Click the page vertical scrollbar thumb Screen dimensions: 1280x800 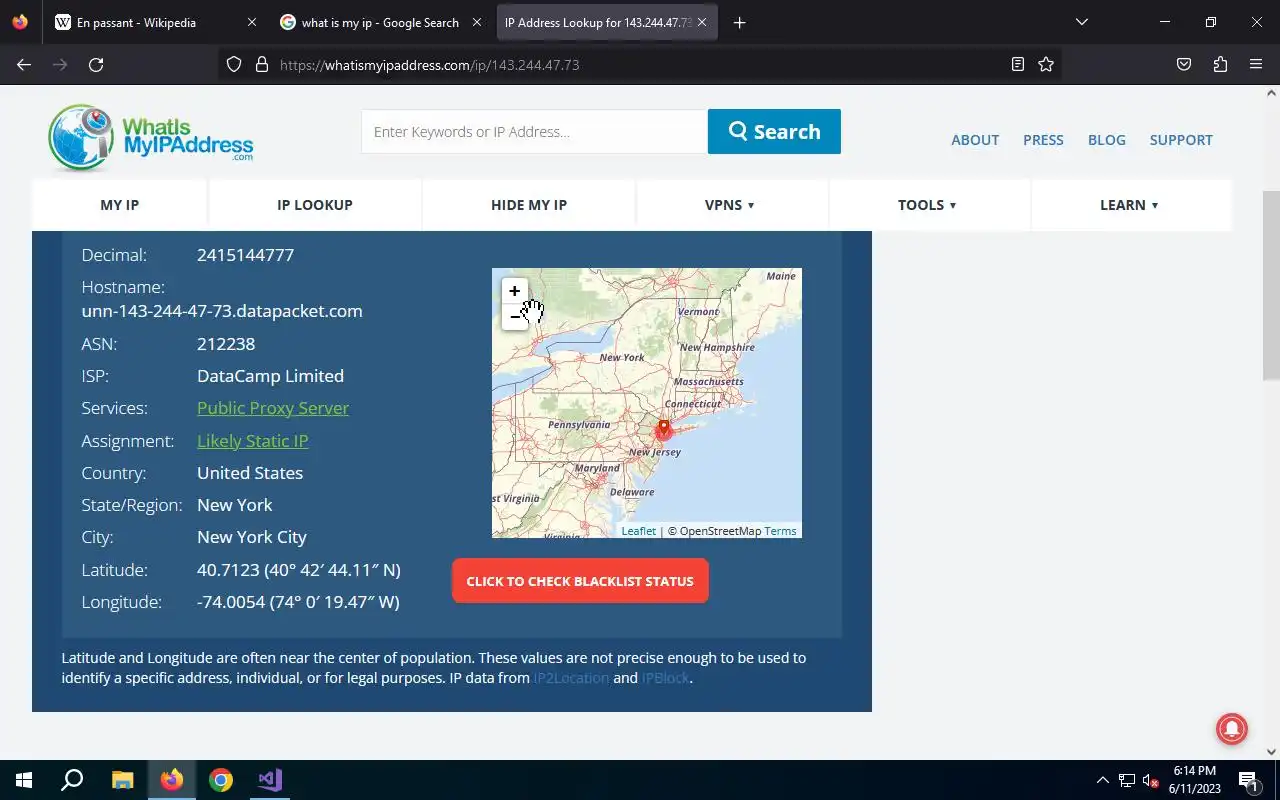pos(1271,285)
